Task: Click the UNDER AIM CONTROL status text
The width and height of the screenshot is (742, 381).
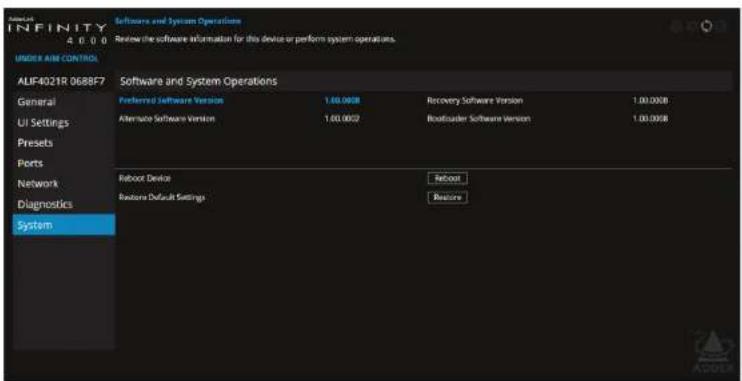Action: (57, 59)
